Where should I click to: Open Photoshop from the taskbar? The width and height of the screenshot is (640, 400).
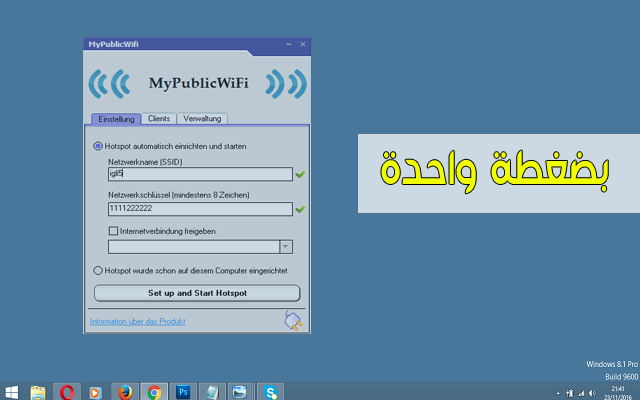point(183,393)
